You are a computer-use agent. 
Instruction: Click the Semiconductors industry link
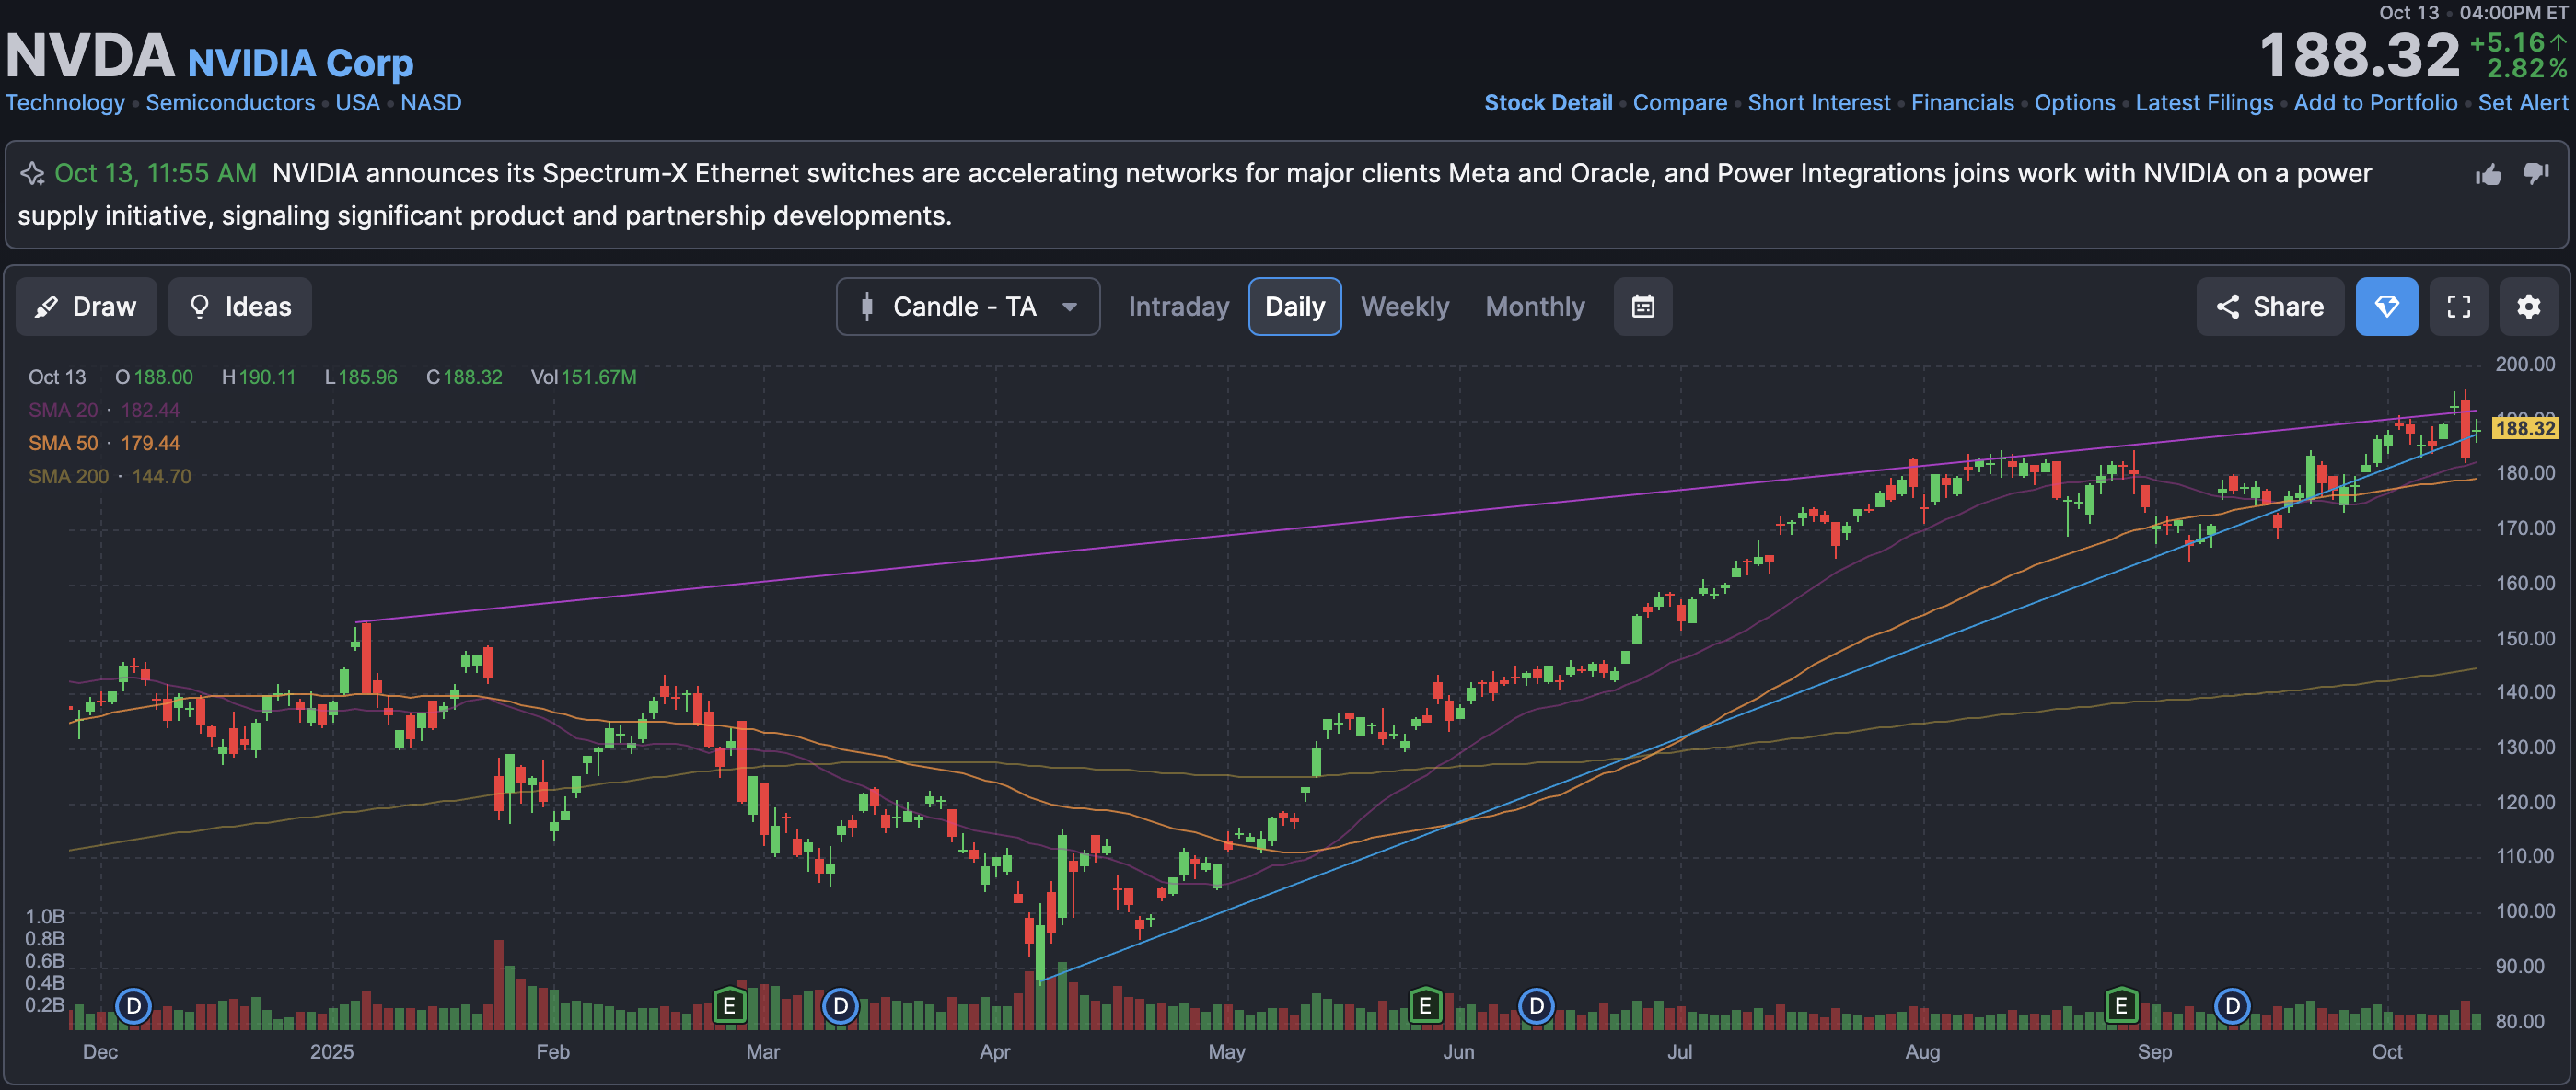pyautogui.click(x=230, y=103)
